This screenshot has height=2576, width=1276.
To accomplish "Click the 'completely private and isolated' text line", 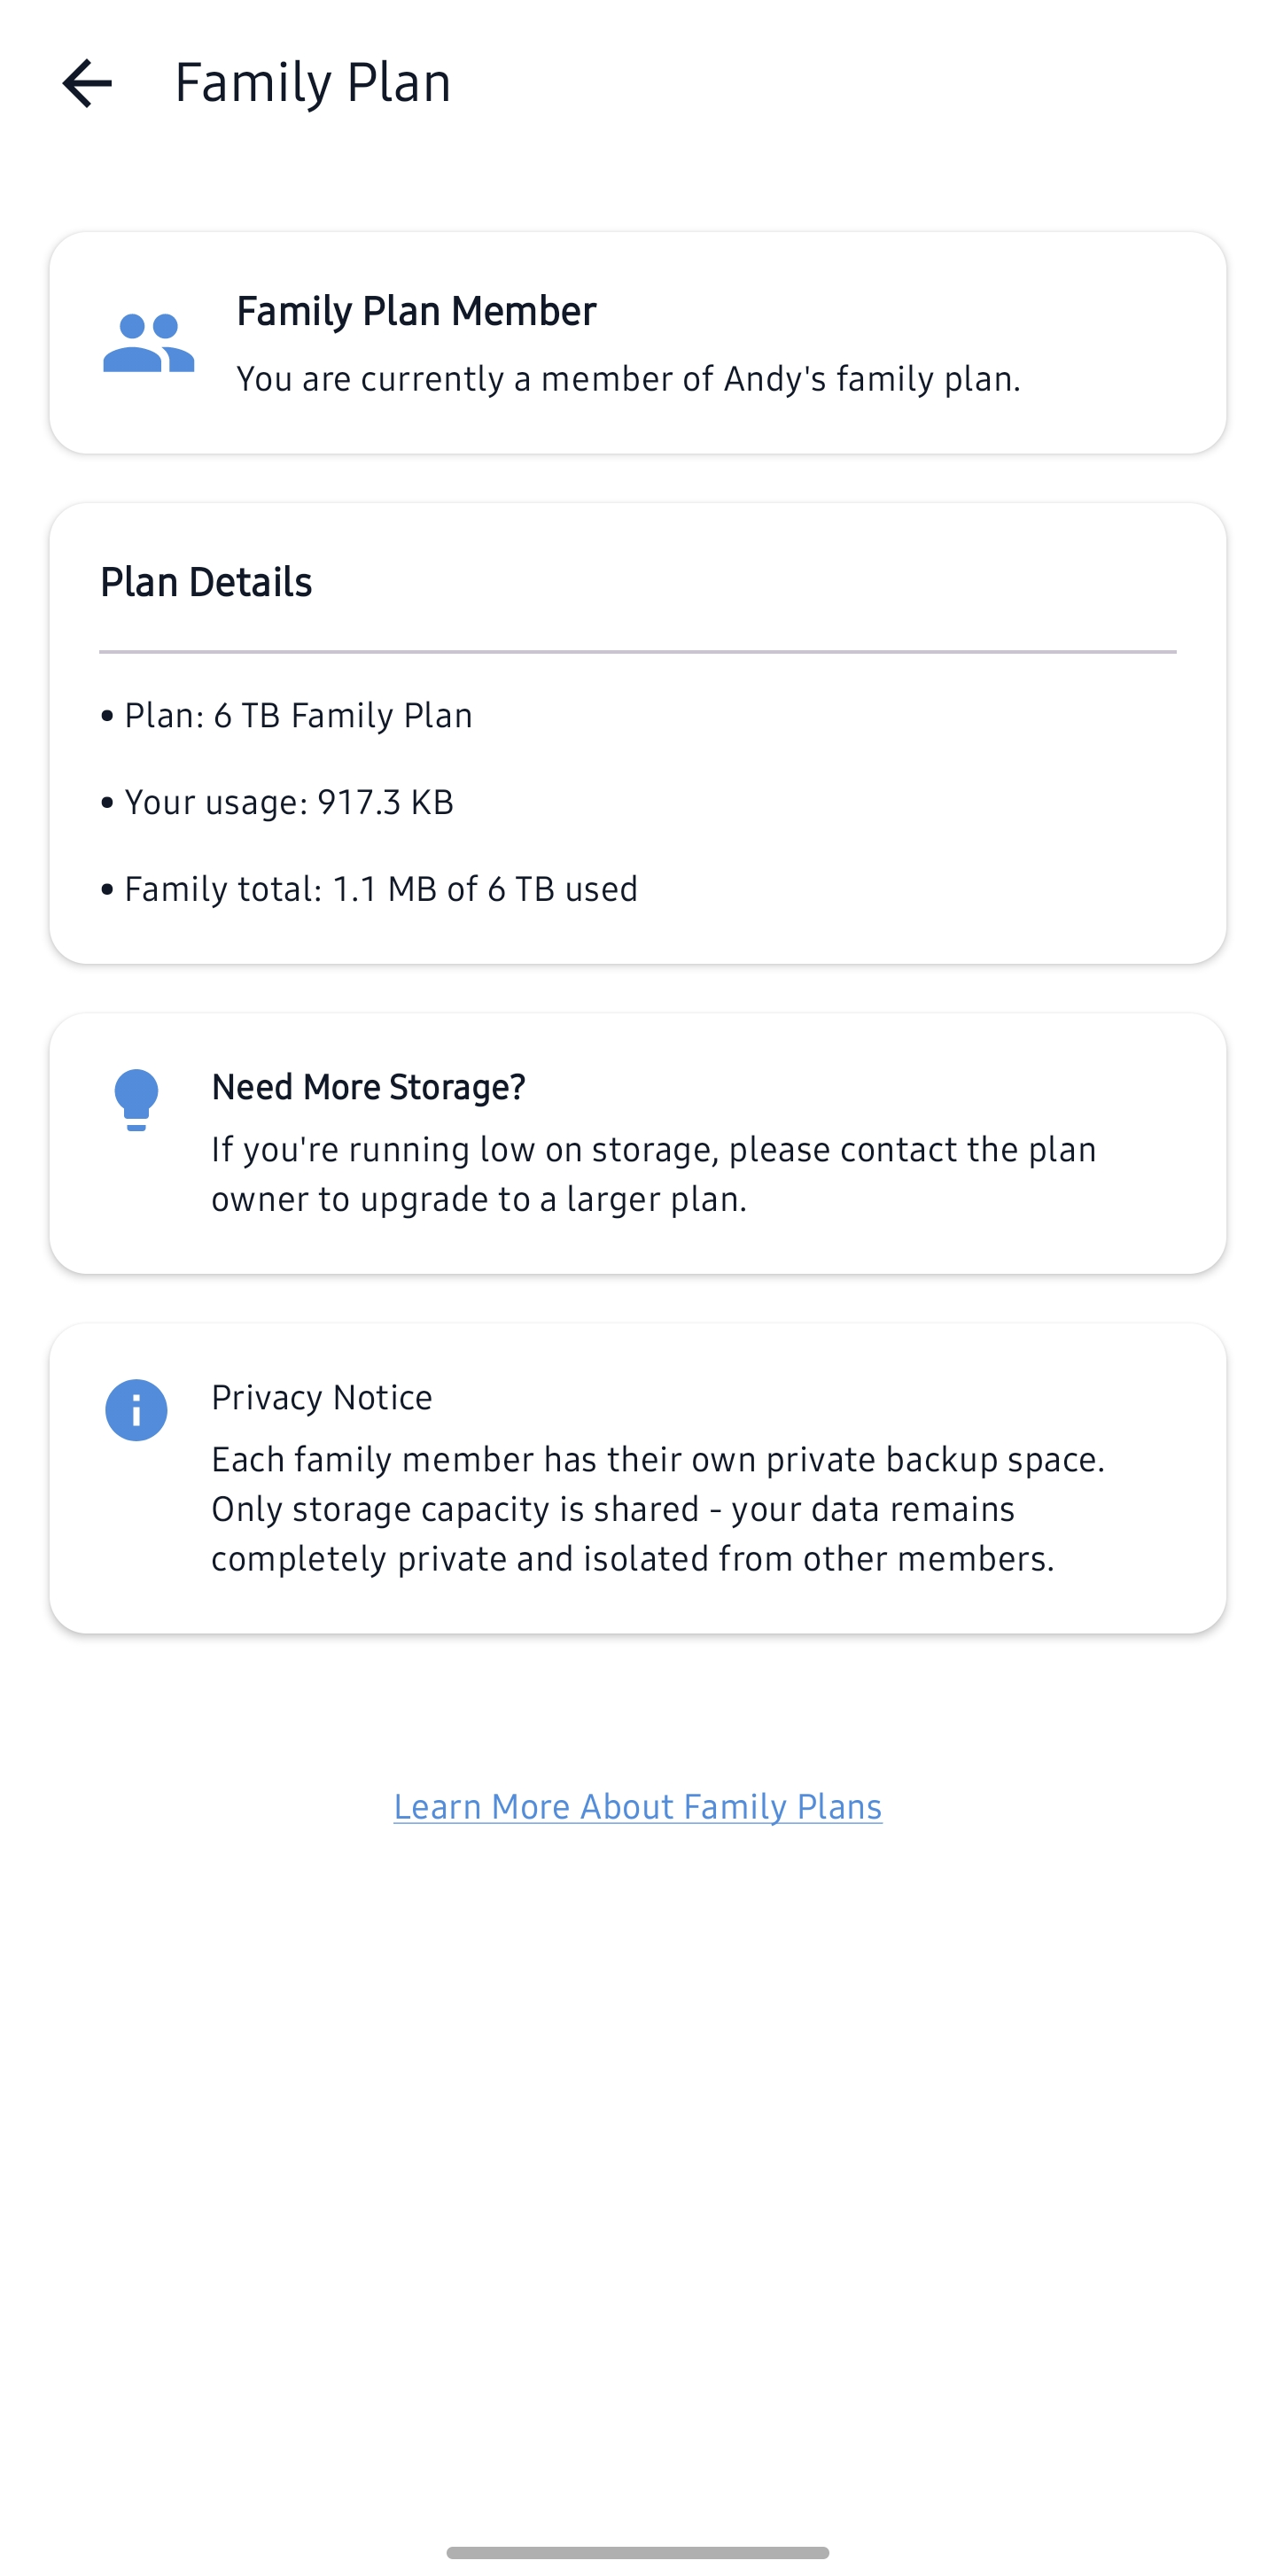I will (x=632, y=1559).
